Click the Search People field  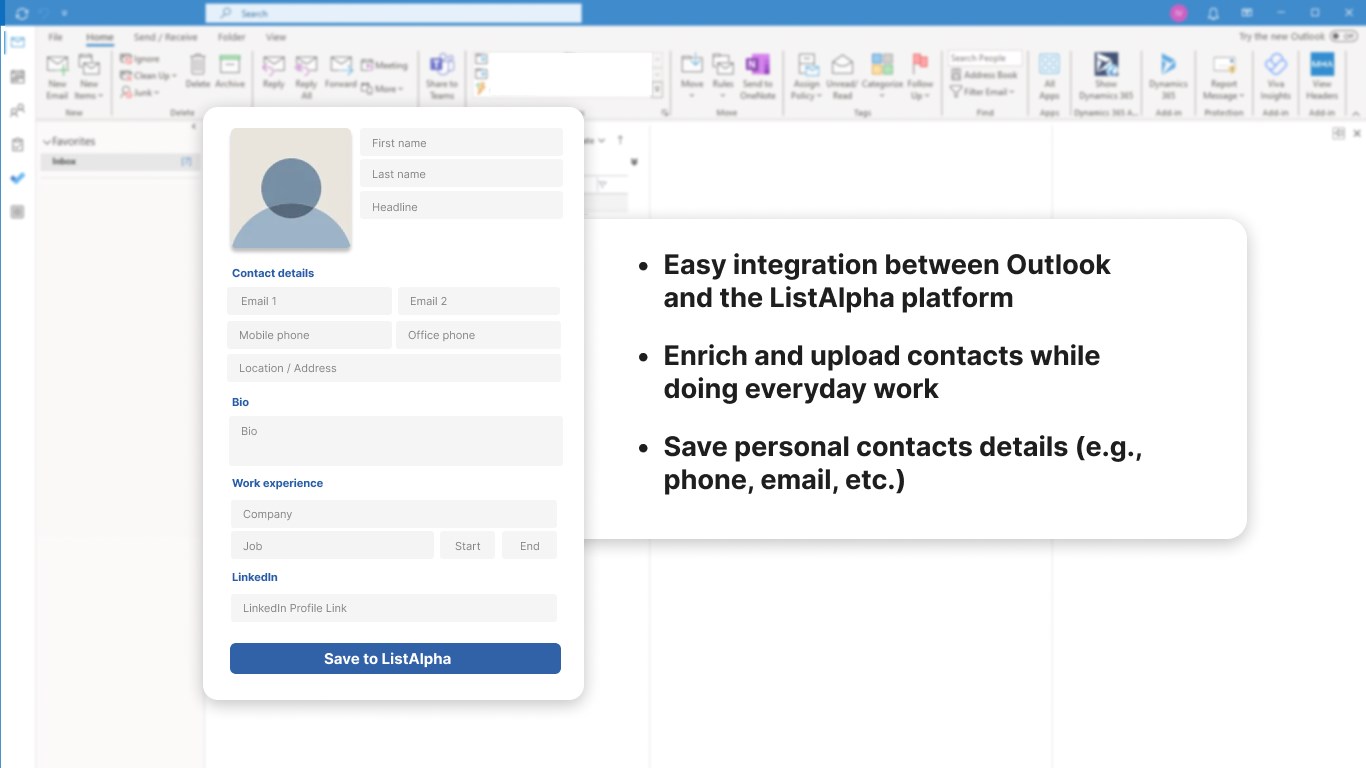pyautogui.click(x=985, y=59)
